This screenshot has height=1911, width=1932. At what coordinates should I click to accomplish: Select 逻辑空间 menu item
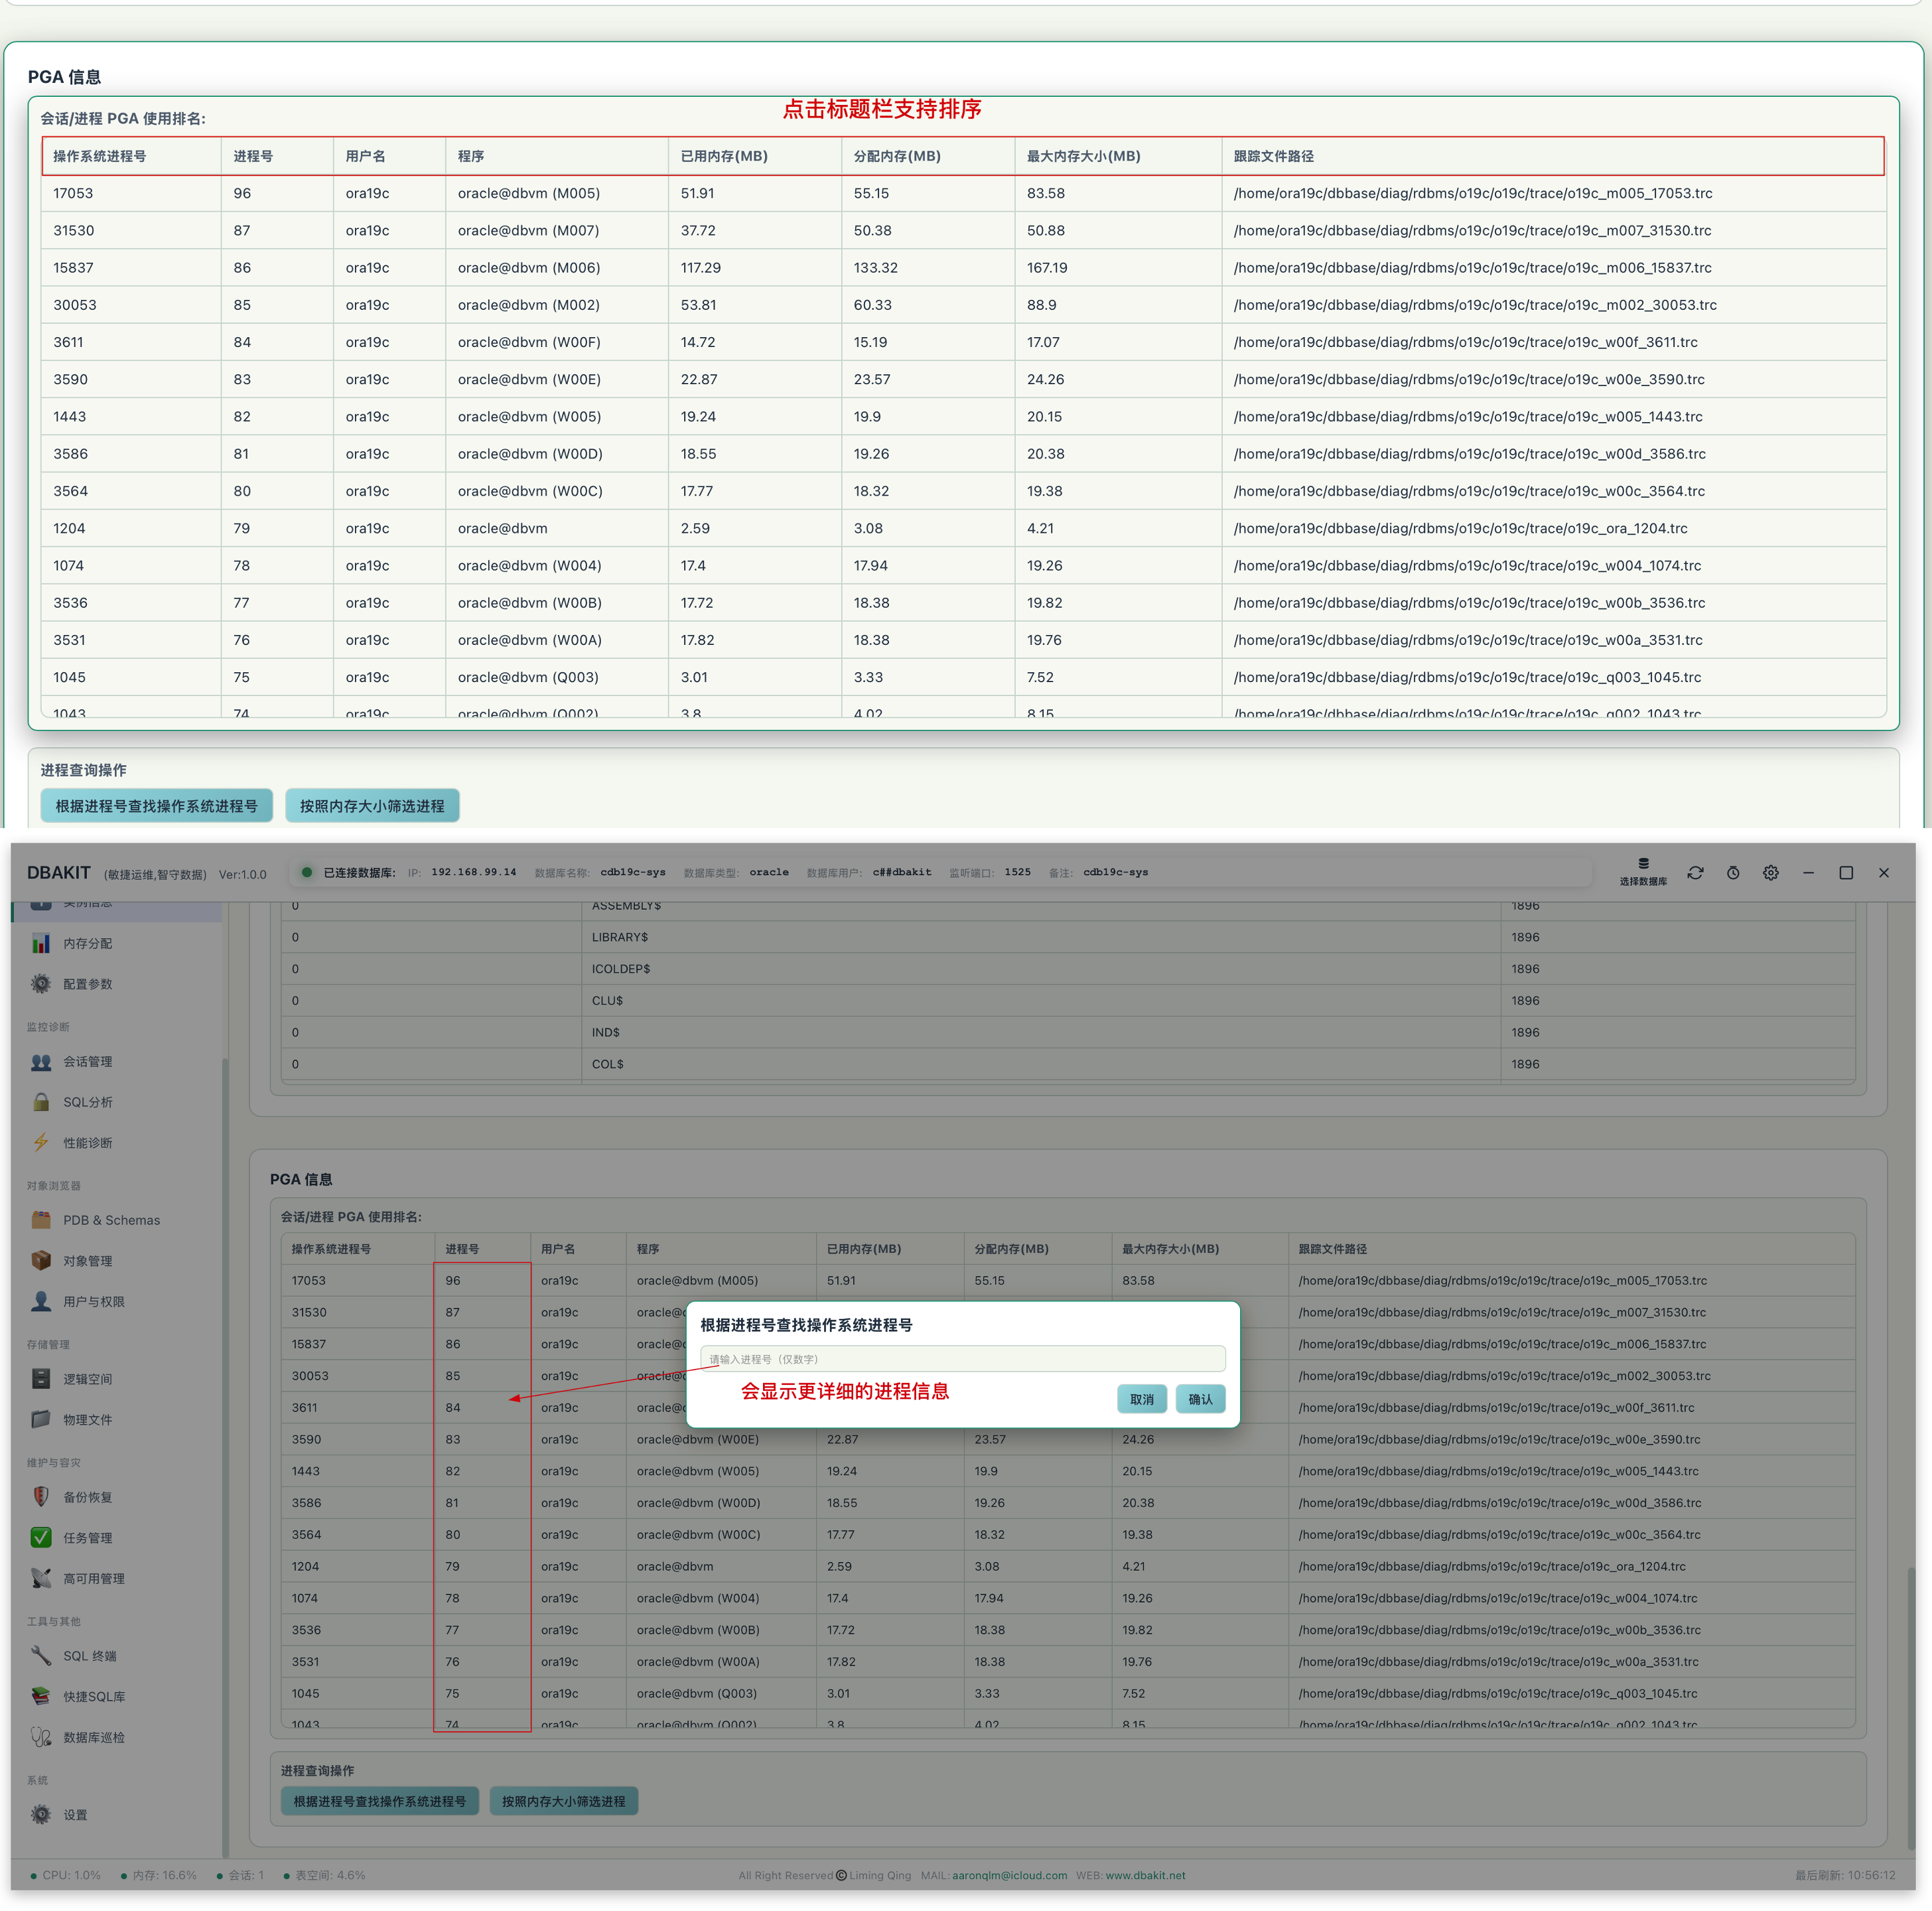87,1379
